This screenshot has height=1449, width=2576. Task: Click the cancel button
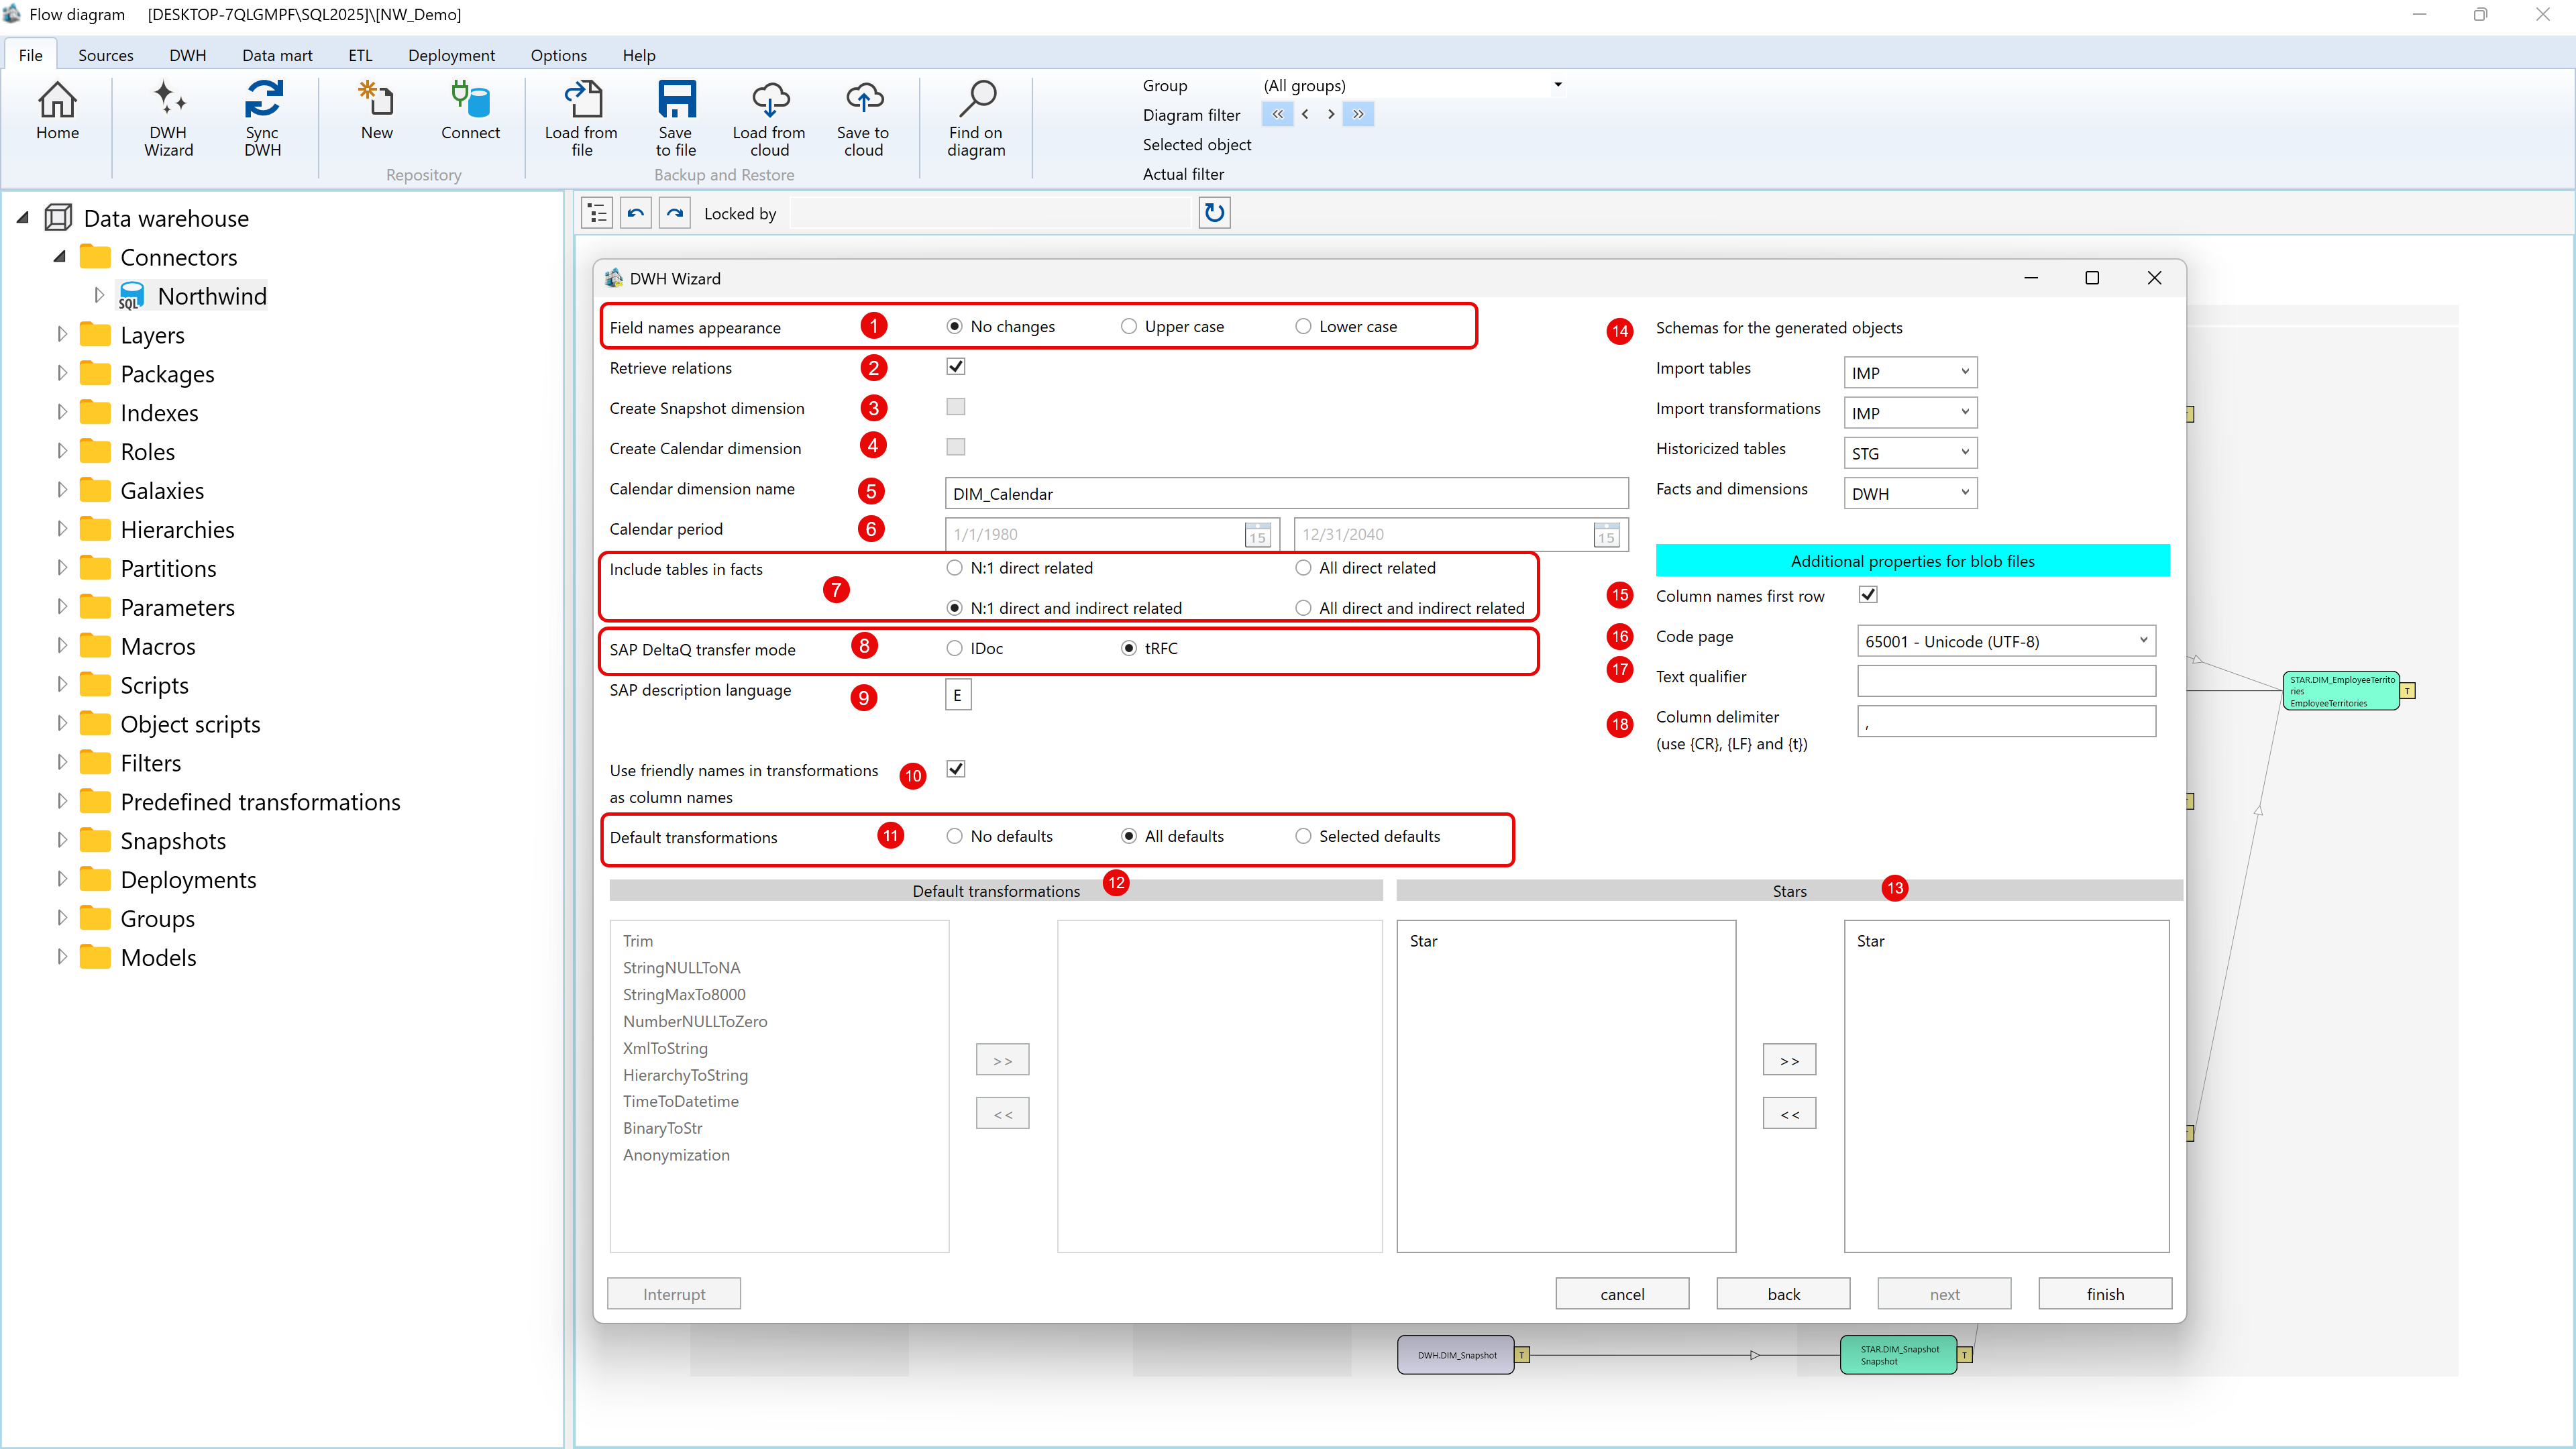(x=1622, y=1294)
